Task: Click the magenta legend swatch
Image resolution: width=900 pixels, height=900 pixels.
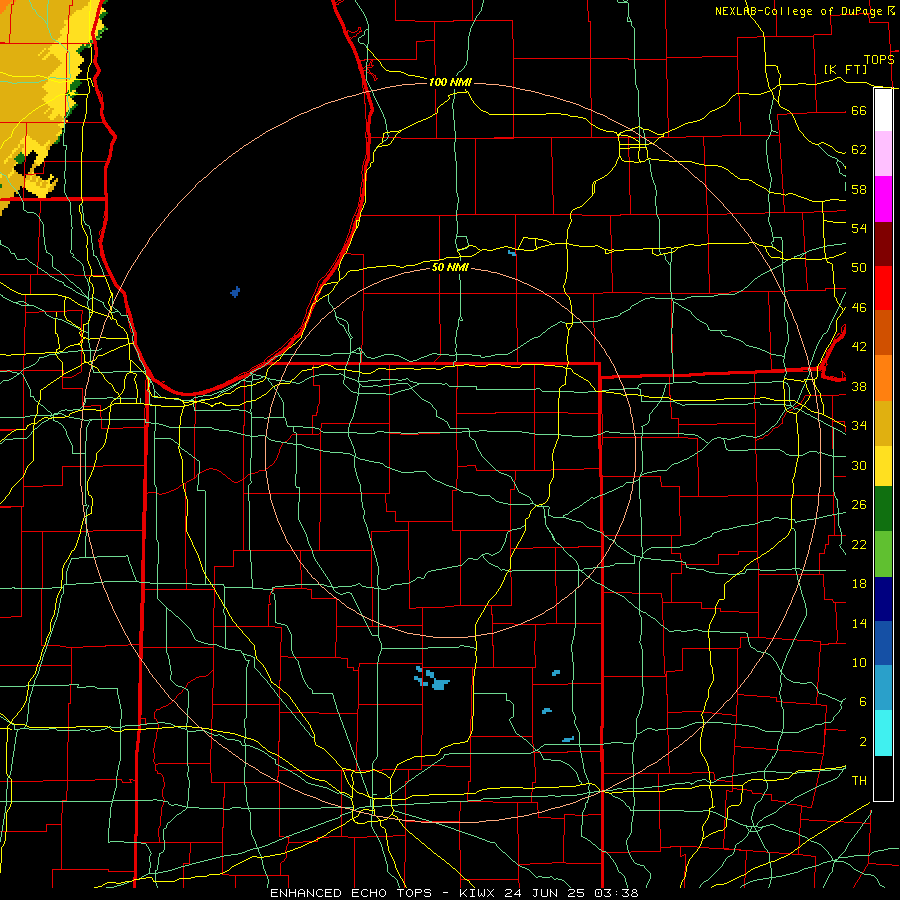Action: [883, 199]
